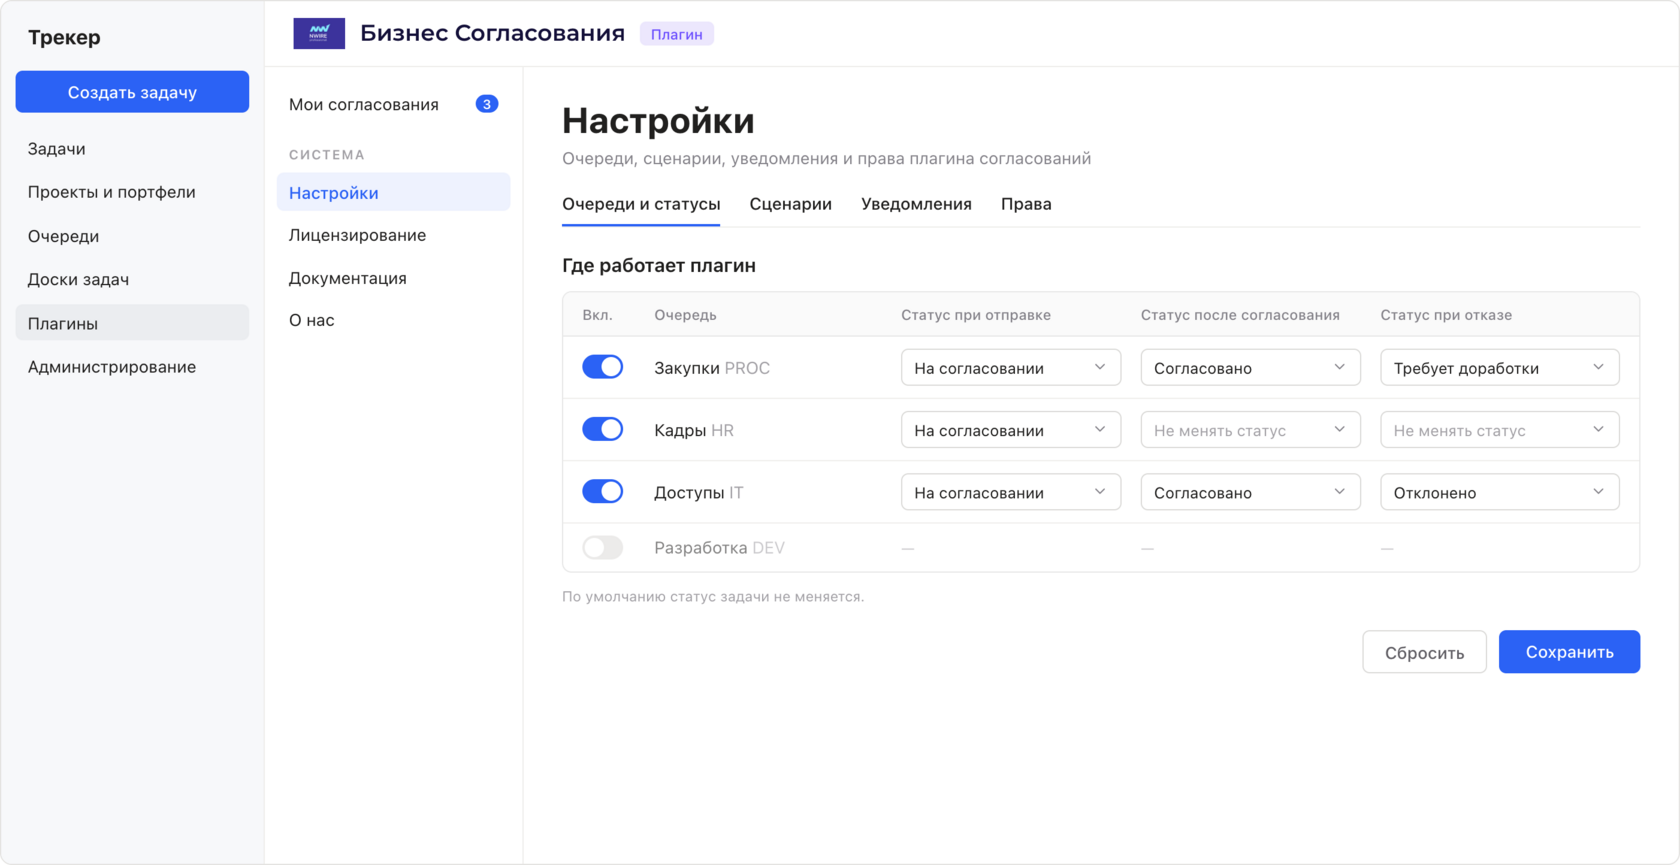
Task: Click the Где работает плагин heading
Action: tap(659, 265)
